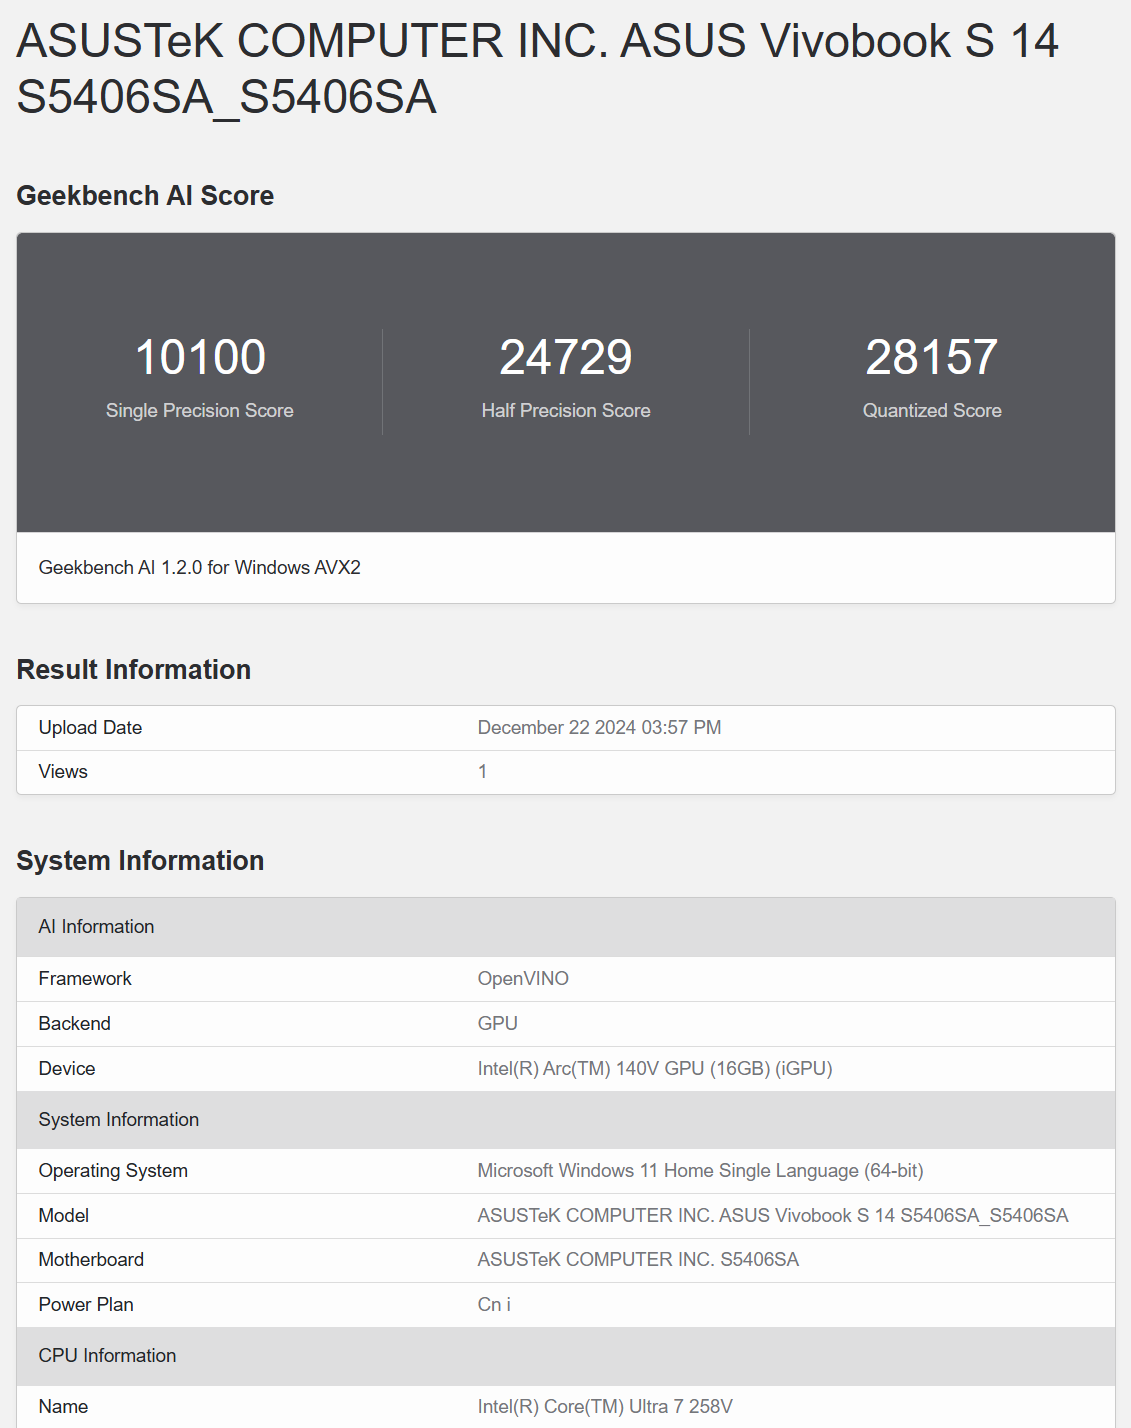Viewport: 1131px width, 1428px height.
Task: Click the Backend row label
Action: (75, 1023)
